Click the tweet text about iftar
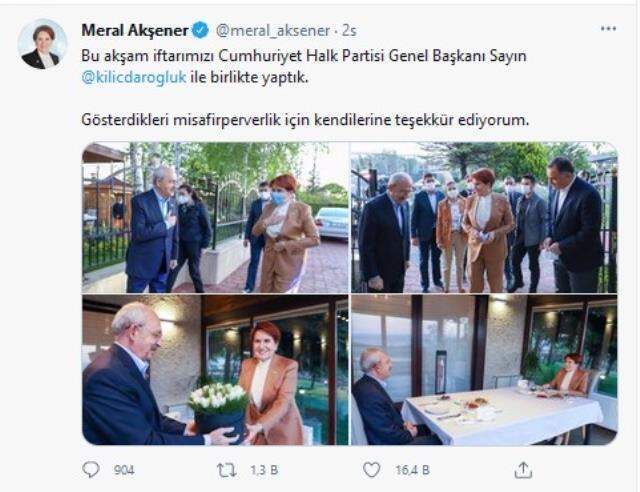640x492 pixels. click(304, 66)
